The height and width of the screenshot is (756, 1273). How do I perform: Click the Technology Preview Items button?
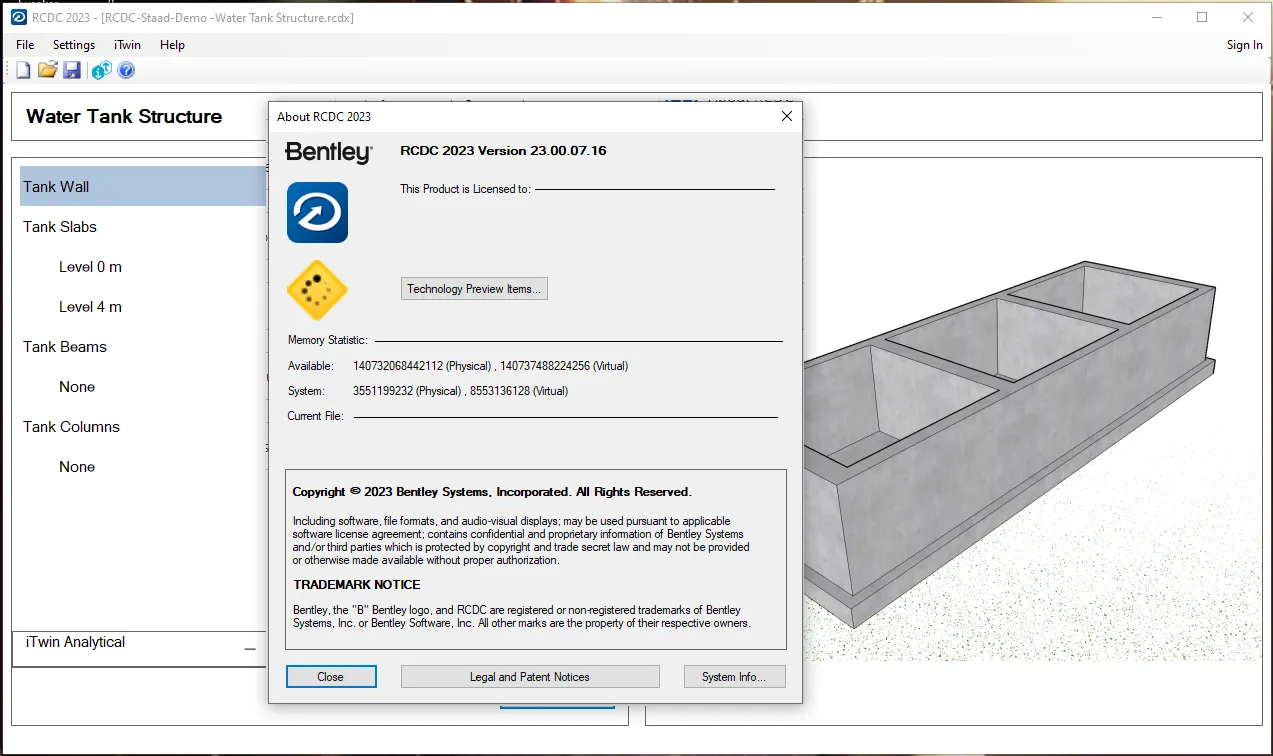click(x=474, y=289)
